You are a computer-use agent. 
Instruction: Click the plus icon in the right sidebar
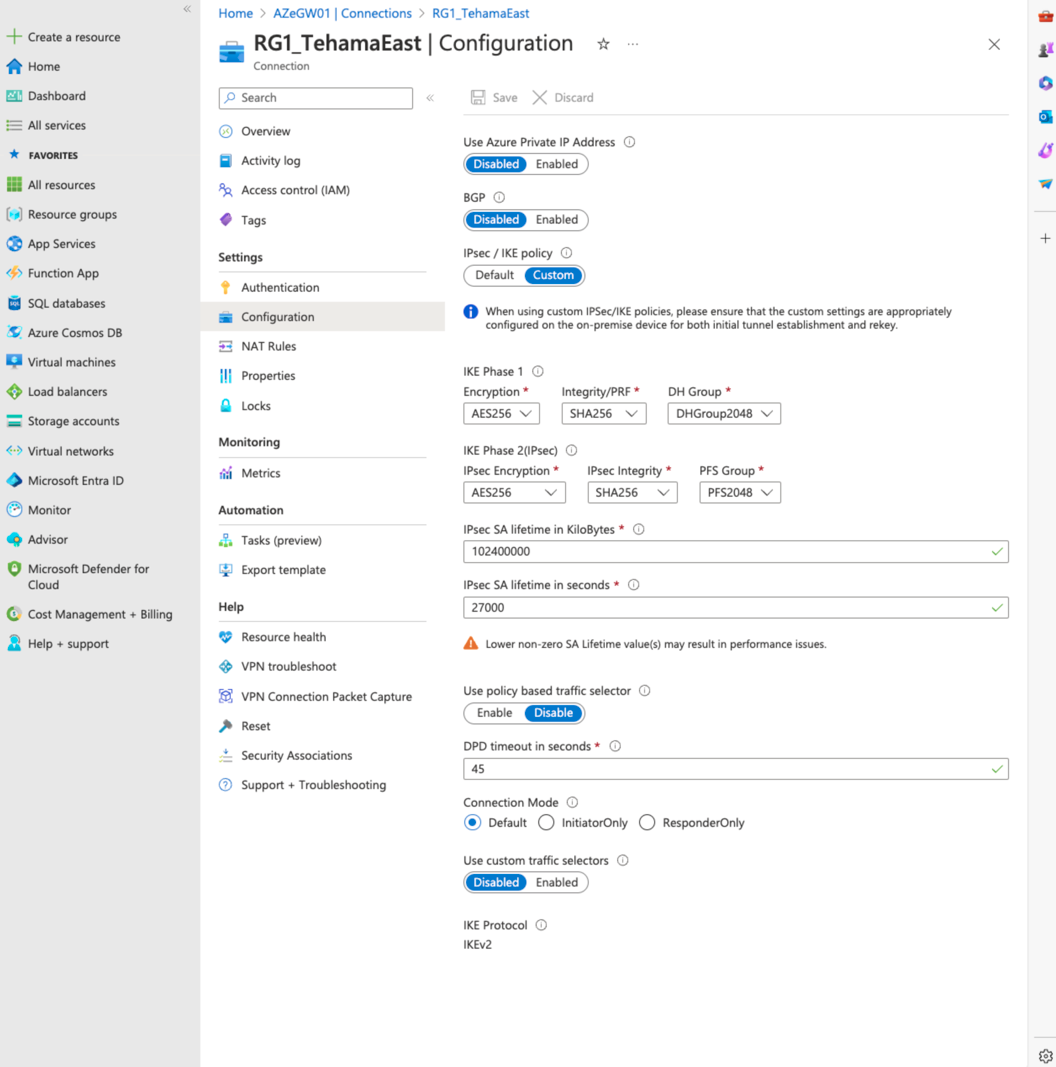point(1045,238)
